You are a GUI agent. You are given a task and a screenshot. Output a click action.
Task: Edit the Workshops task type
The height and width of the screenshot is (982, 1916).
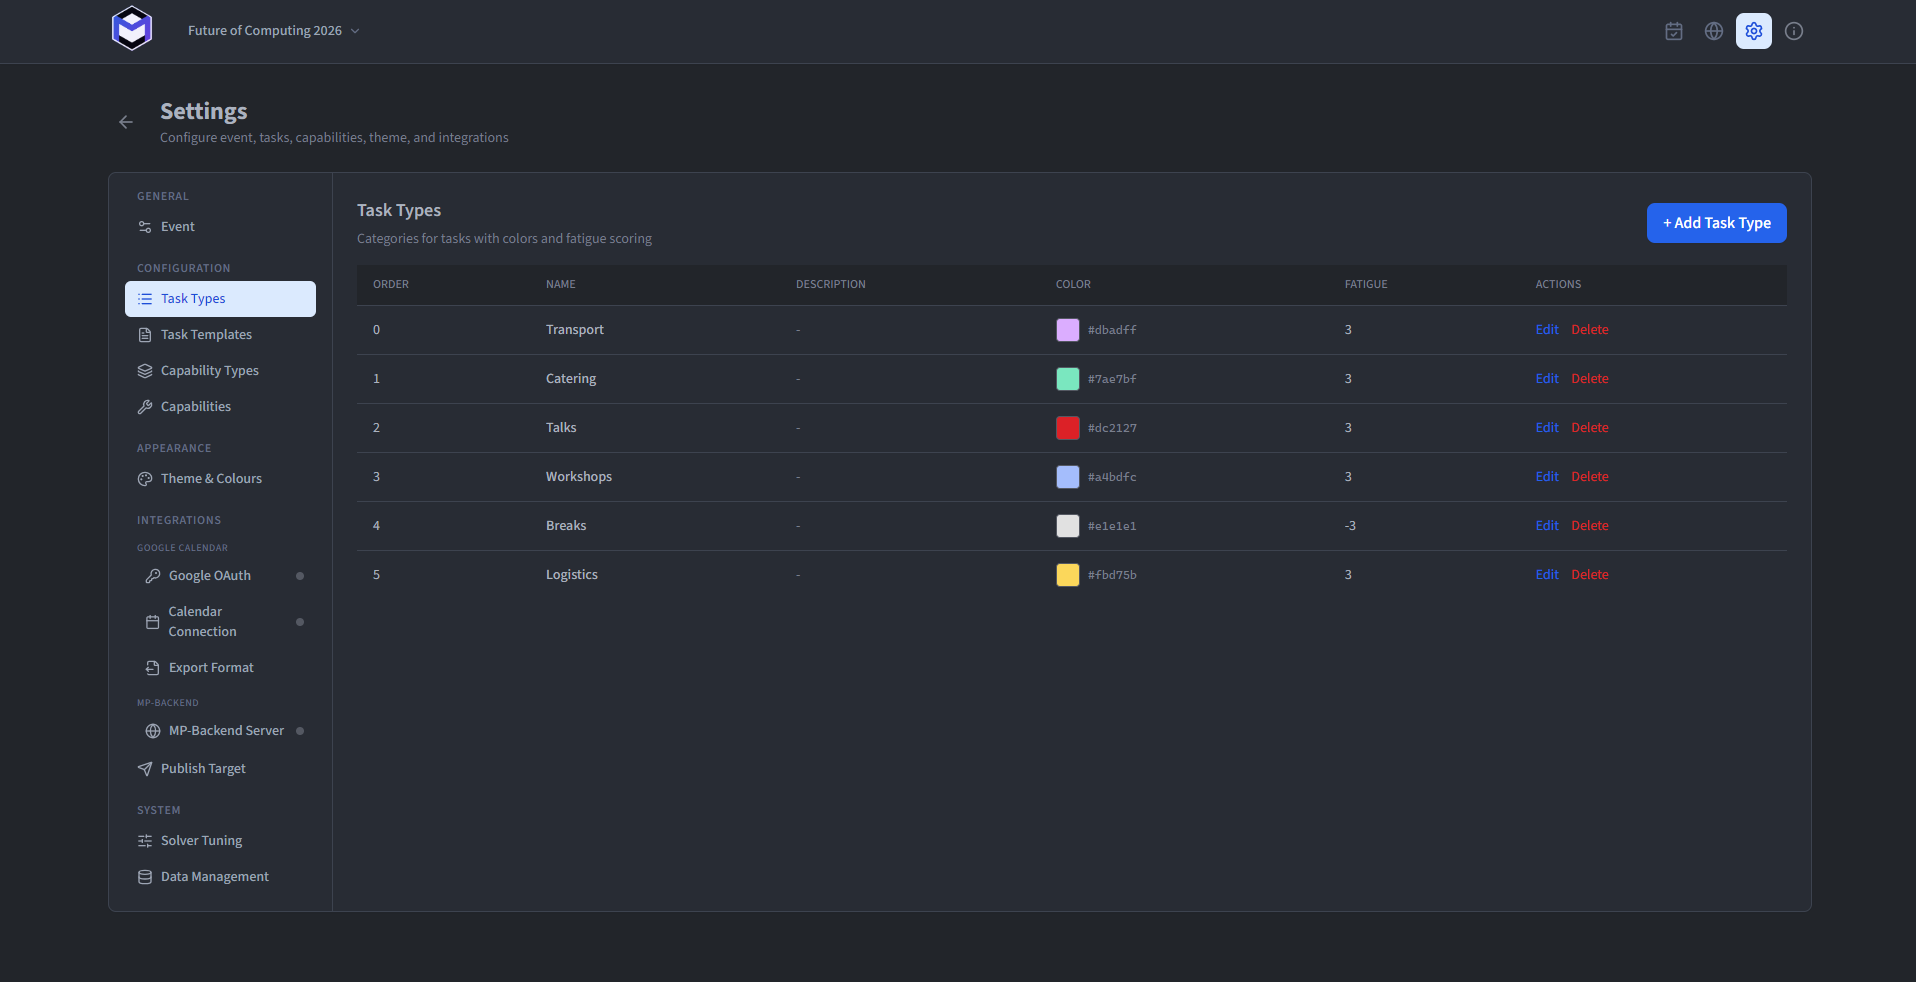point(1547,477)
